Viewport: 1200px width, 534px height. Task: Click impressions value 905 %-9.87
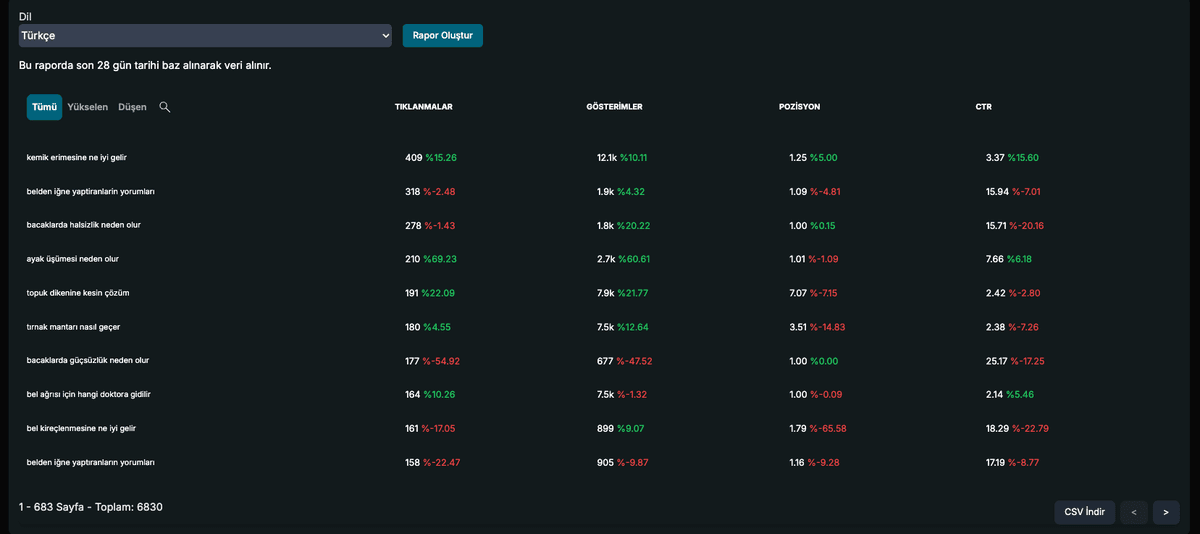[622, 462]
